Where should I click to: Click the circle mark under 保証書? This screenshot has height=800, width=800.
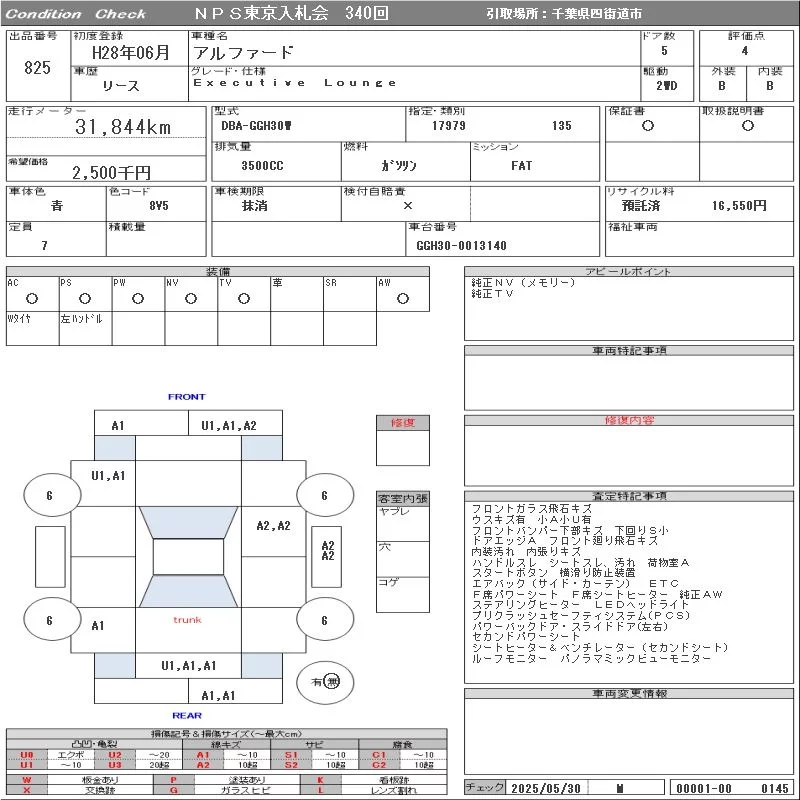[647, 126]
